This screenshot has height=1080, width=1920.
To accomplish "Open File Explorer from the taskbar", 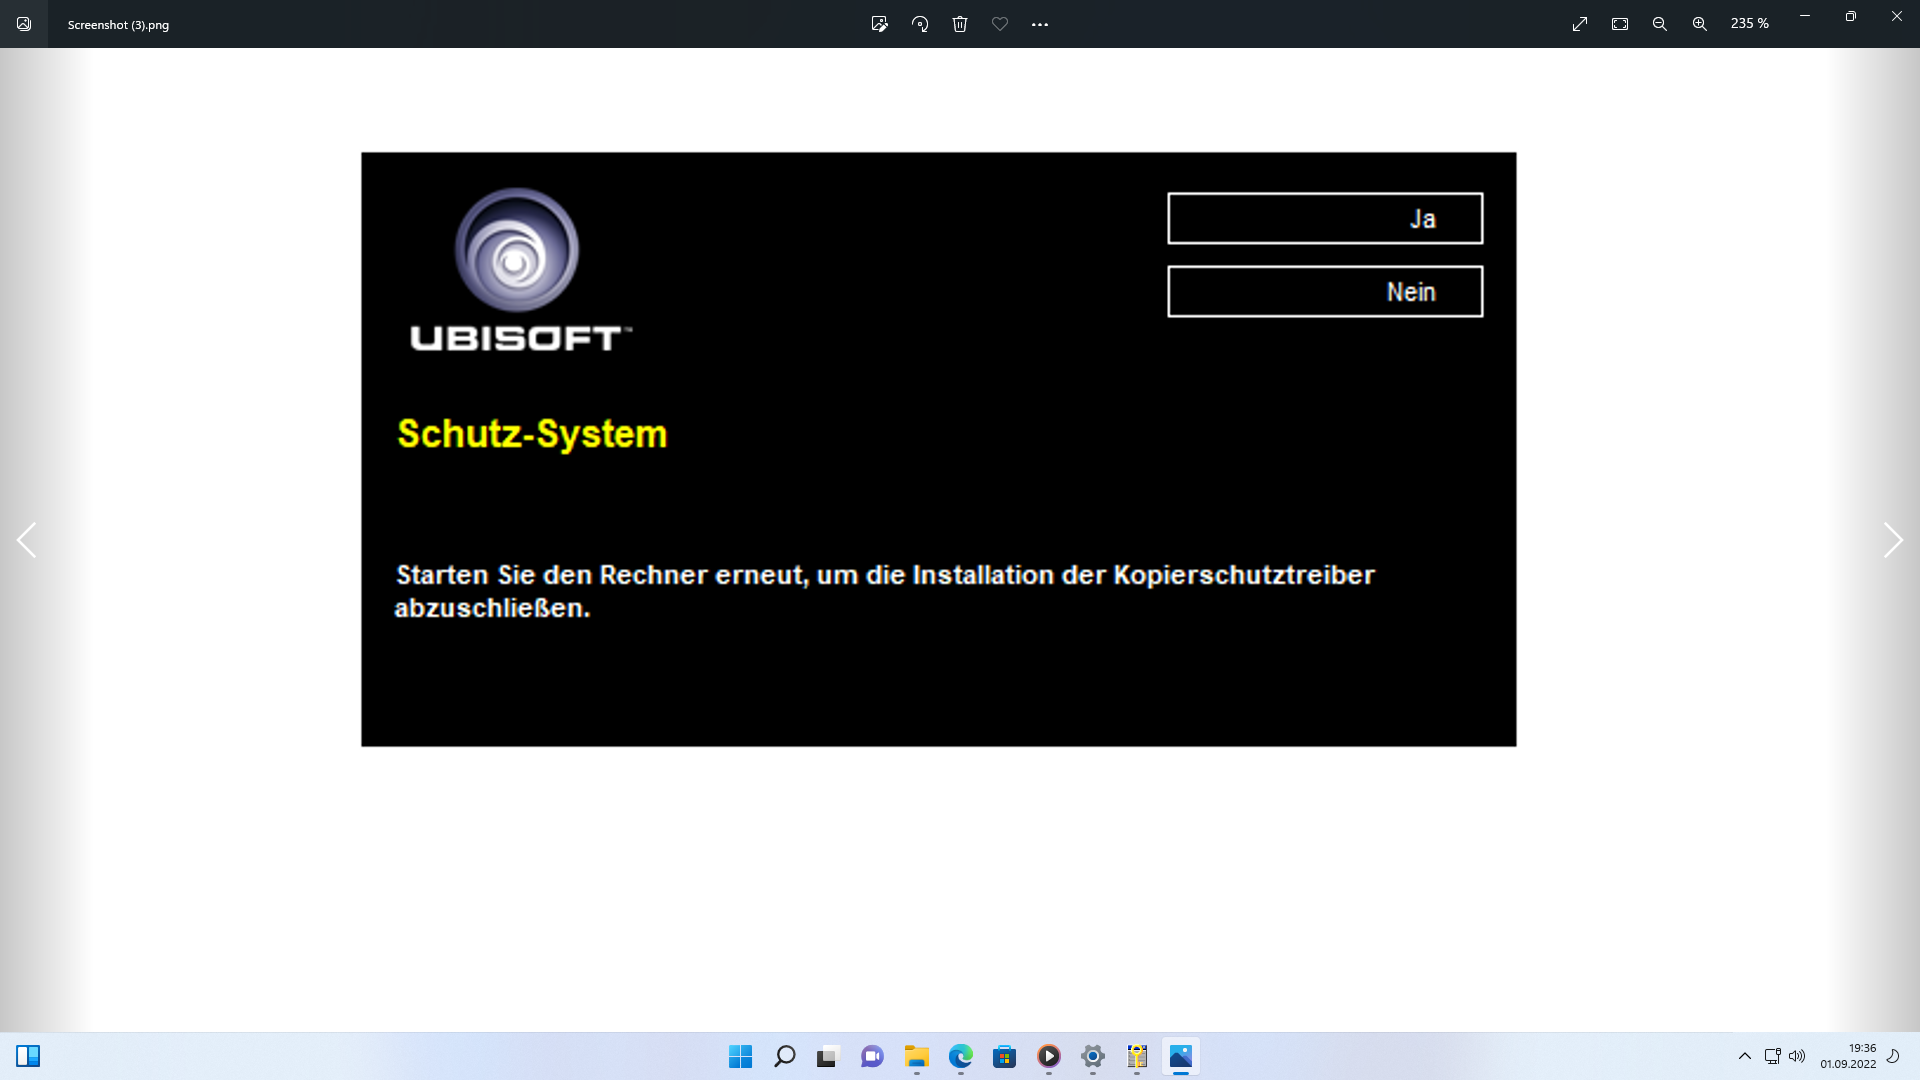I will click(917, 1056).
